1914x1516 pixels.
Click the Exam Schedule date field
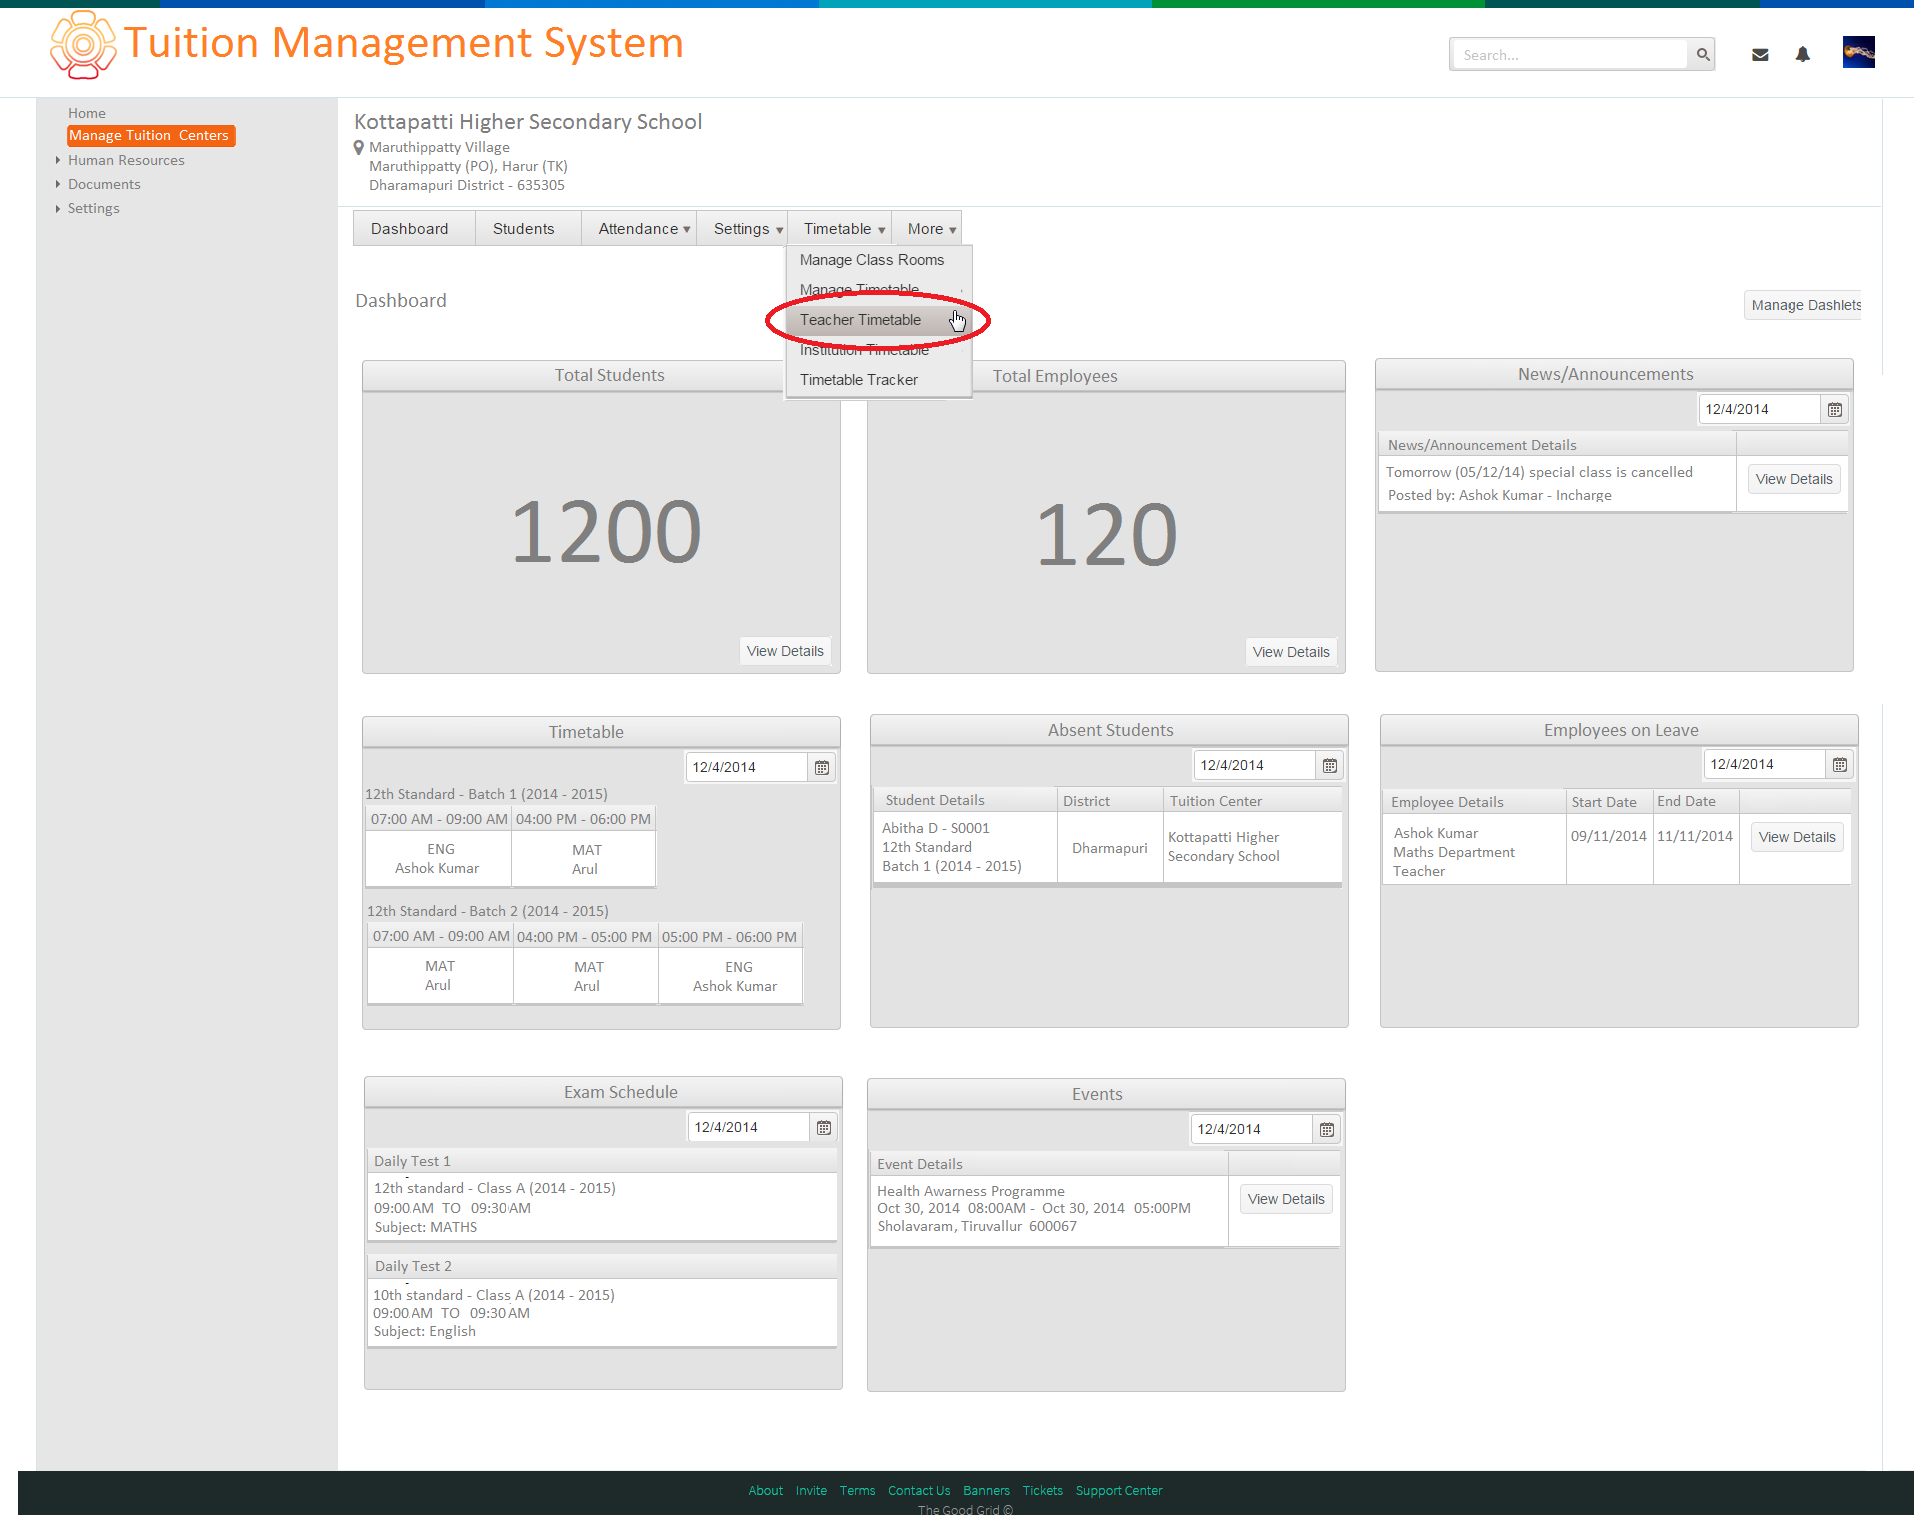click(x=748, y=1128)
